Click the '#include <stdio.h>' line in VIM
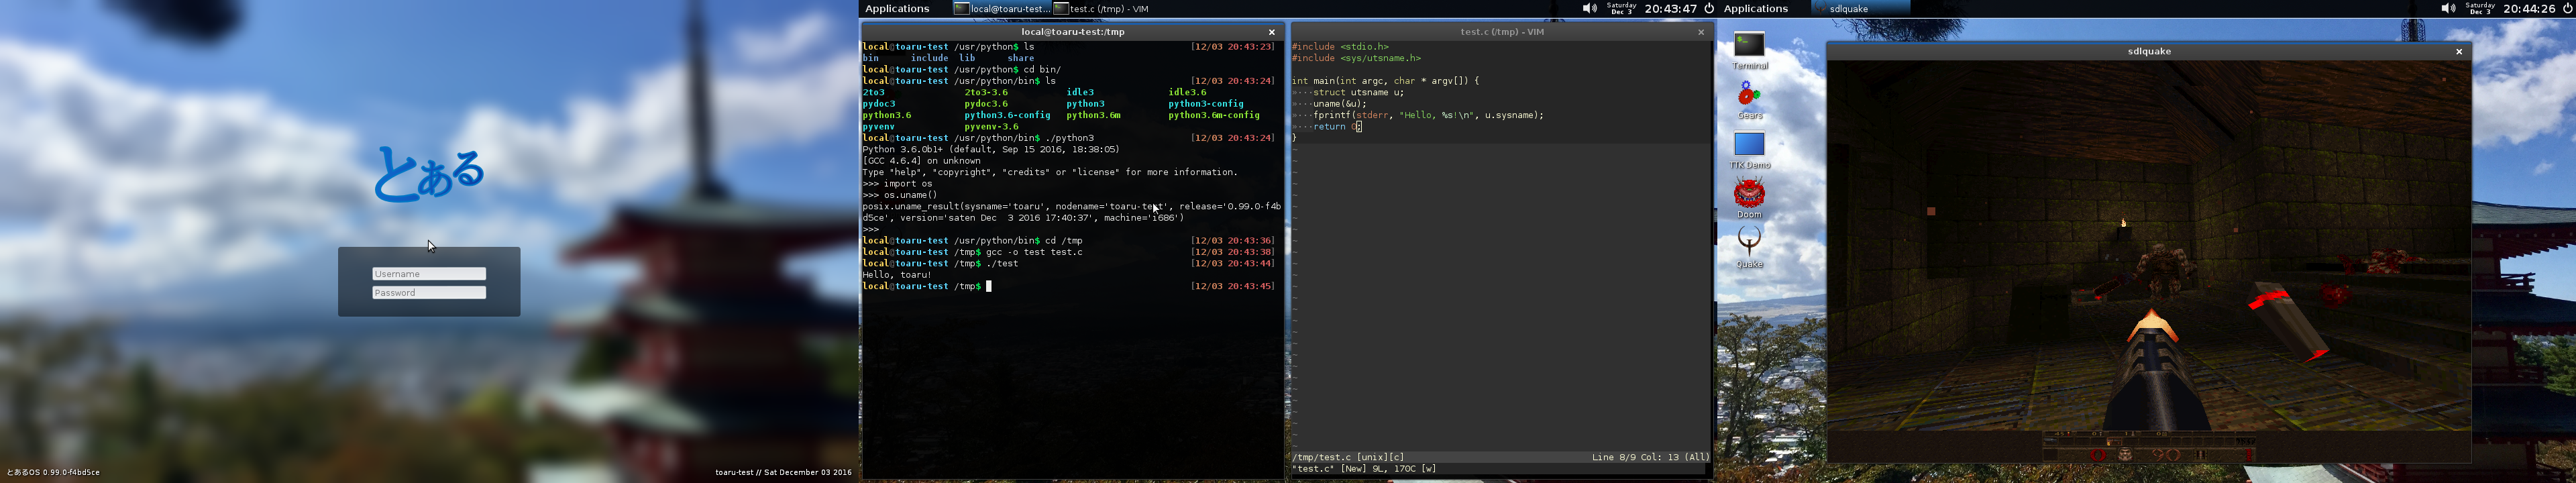The image size is (2576, 483). (x=1340, y=47)
